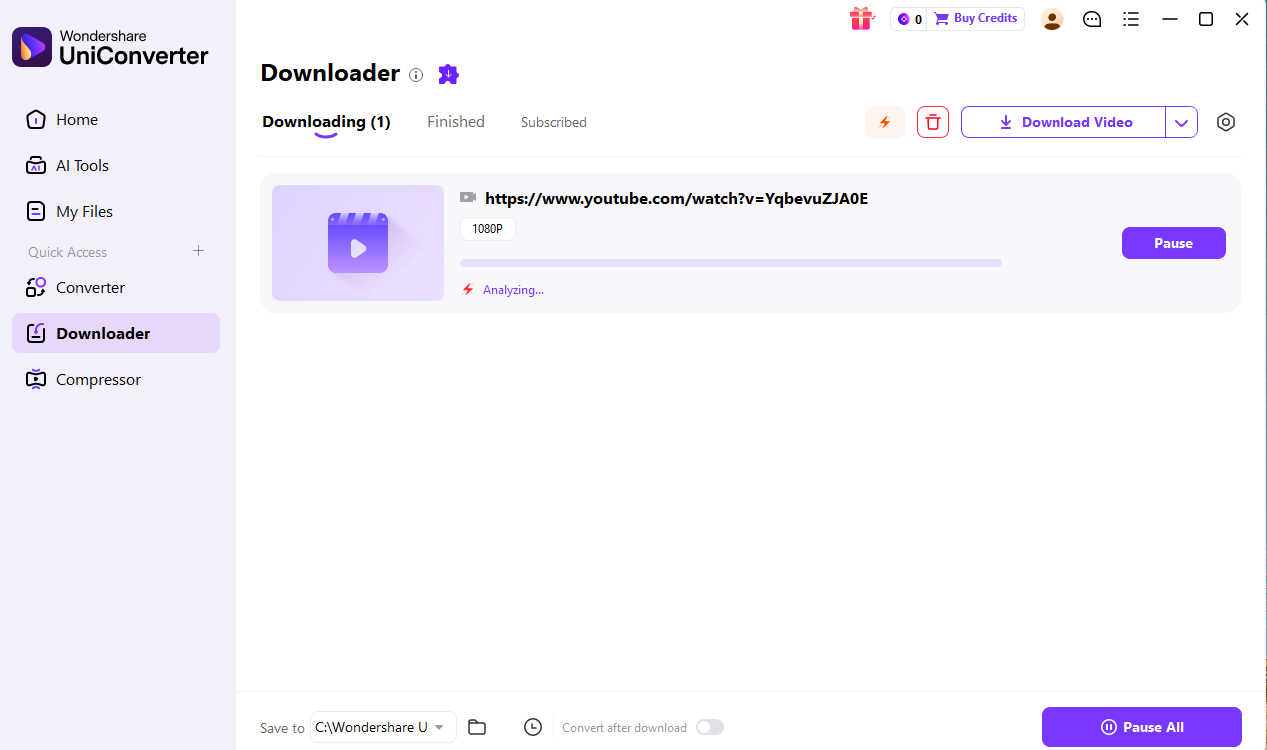Image resolution: width=1267 pixels, height=750 pixels.
Task: Switch to the Finished tab
Action: (x=456, y=122)
